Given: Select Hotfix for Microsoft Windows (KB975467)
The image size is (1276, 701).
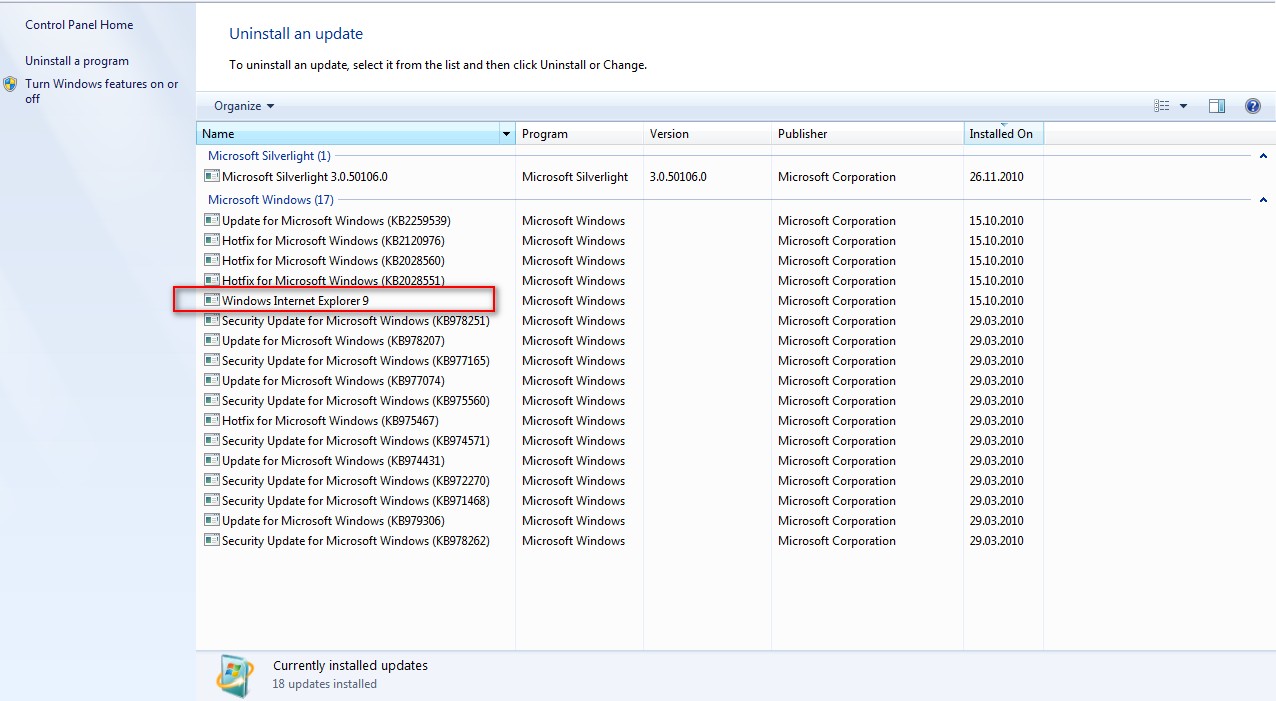Looking at the screenshot, I should (330, 421).
